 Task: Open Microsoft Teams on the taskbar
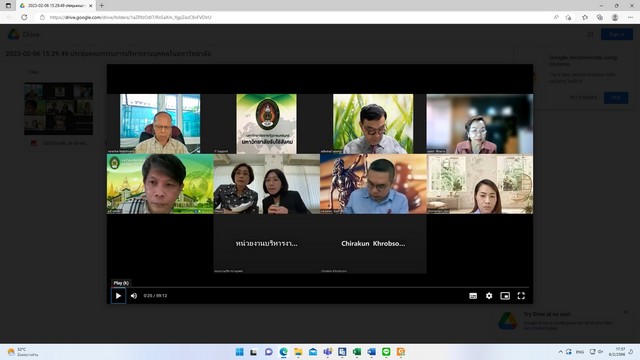[x=327, y=352]
